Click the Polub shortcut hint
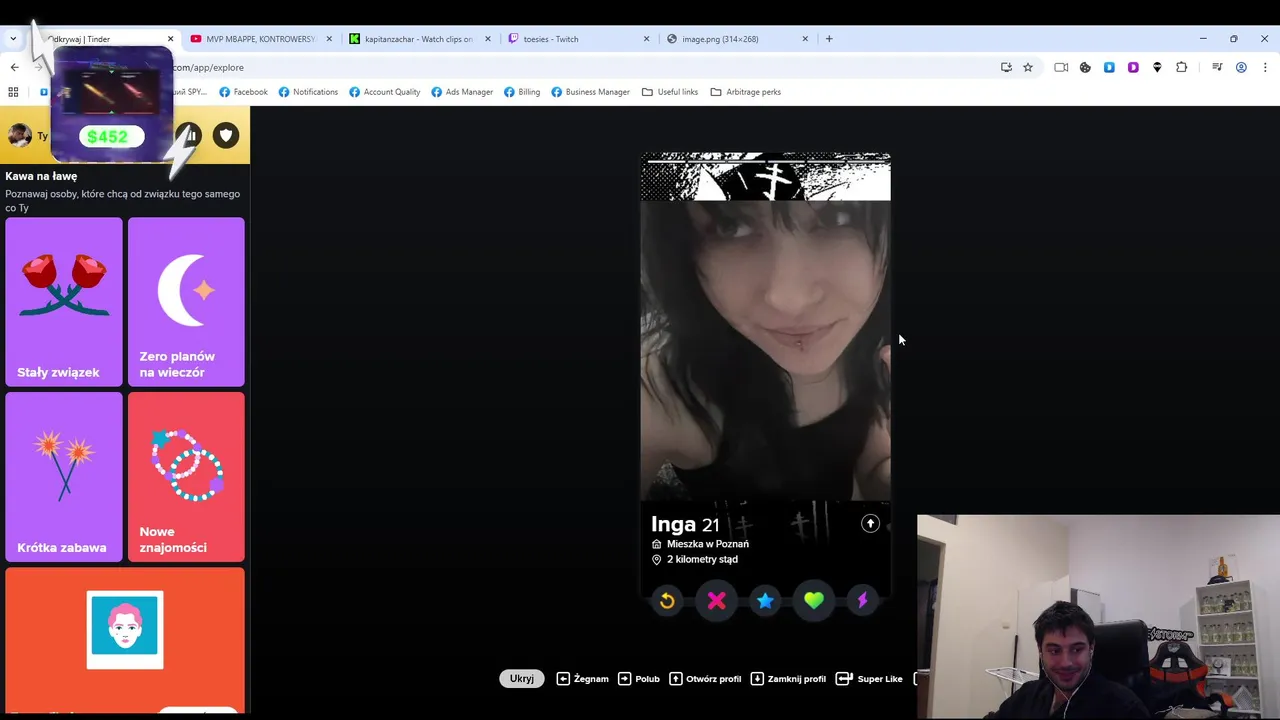 [639, 678]
